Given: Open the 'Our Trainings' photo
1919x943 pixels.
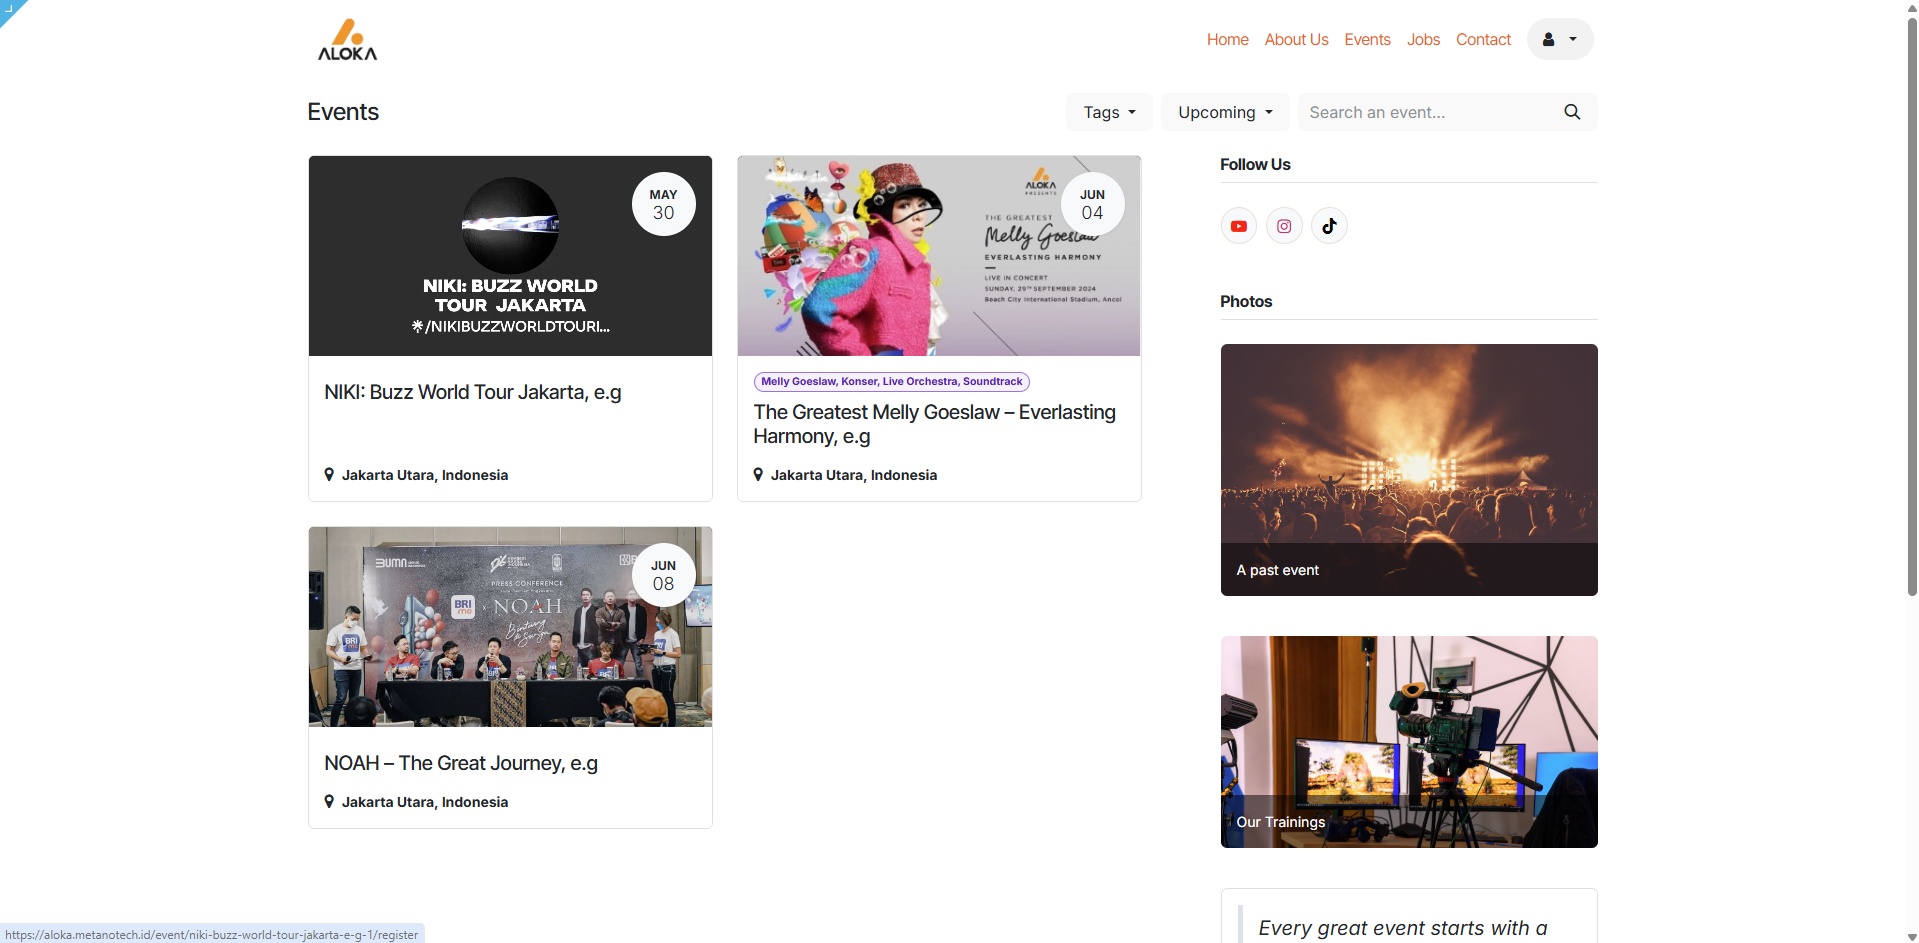Looking at the screenshot, I should pos(1409,742).
